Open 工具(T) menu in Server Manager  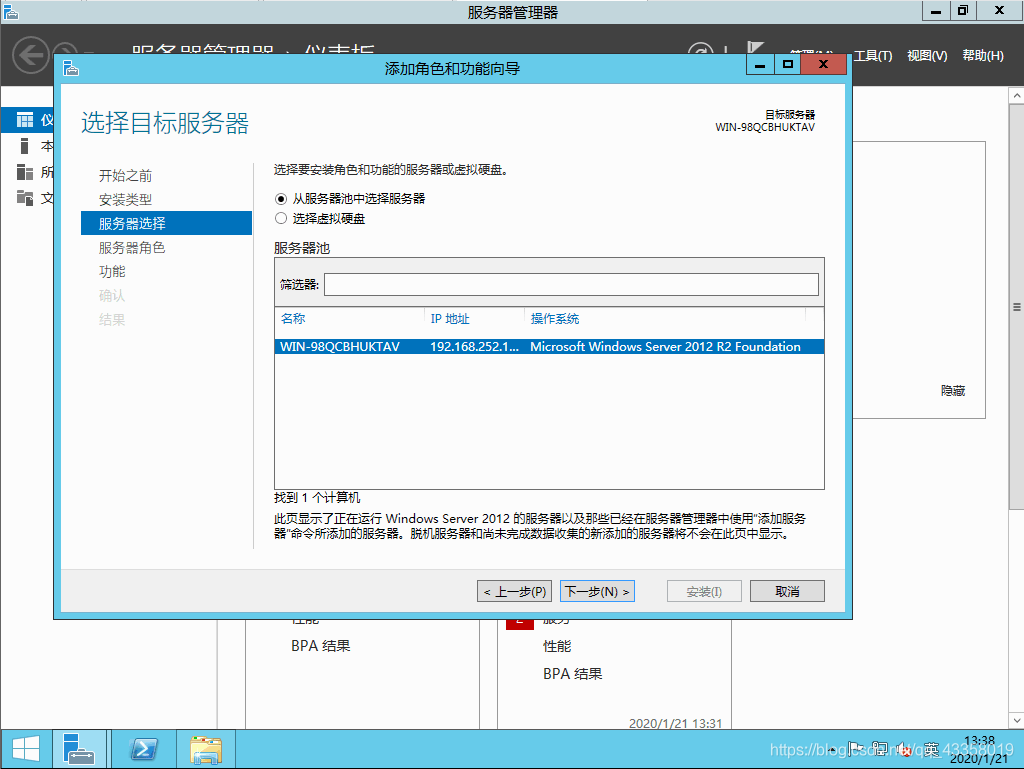[872, 56]
